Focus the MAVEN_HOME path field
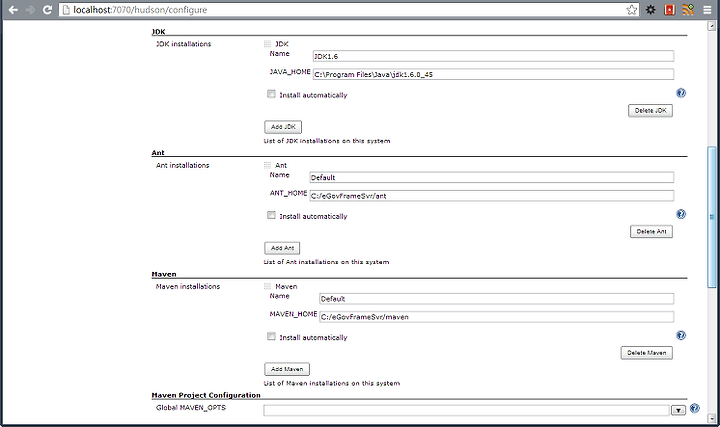720x427 pixels. [496, 317]
